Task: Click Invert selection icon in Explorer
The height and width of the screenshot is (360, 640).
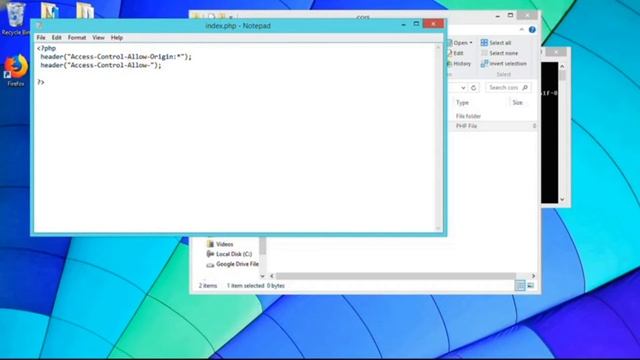Action: tap(484, 64)
